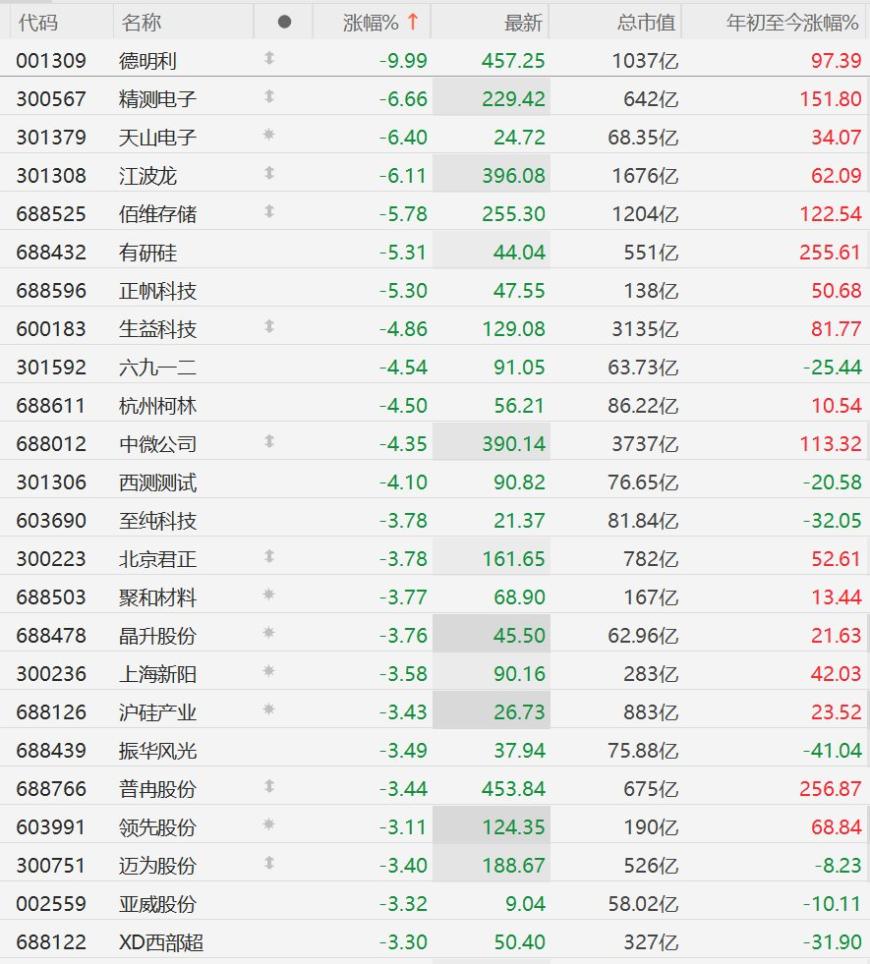
Task: Select stock code 301379
Action: tap(51, 137)
